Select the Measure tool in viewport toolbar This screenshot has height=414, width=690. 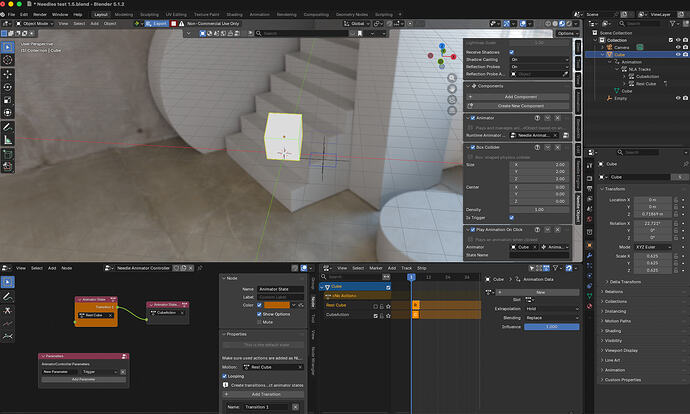point(8,140)
